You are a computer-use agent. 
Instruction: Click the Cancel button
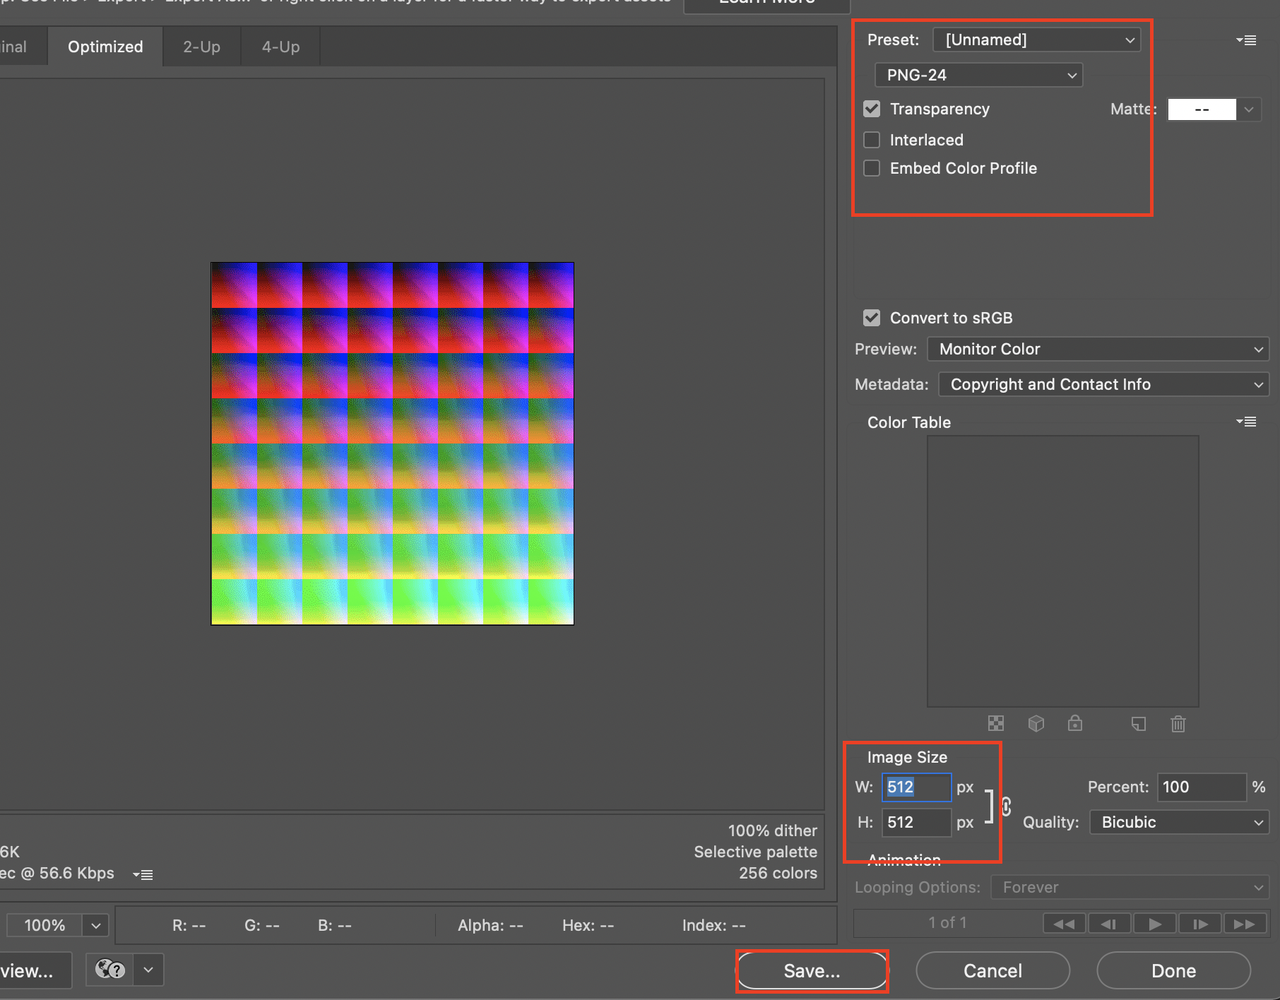(x=993, y=971)
